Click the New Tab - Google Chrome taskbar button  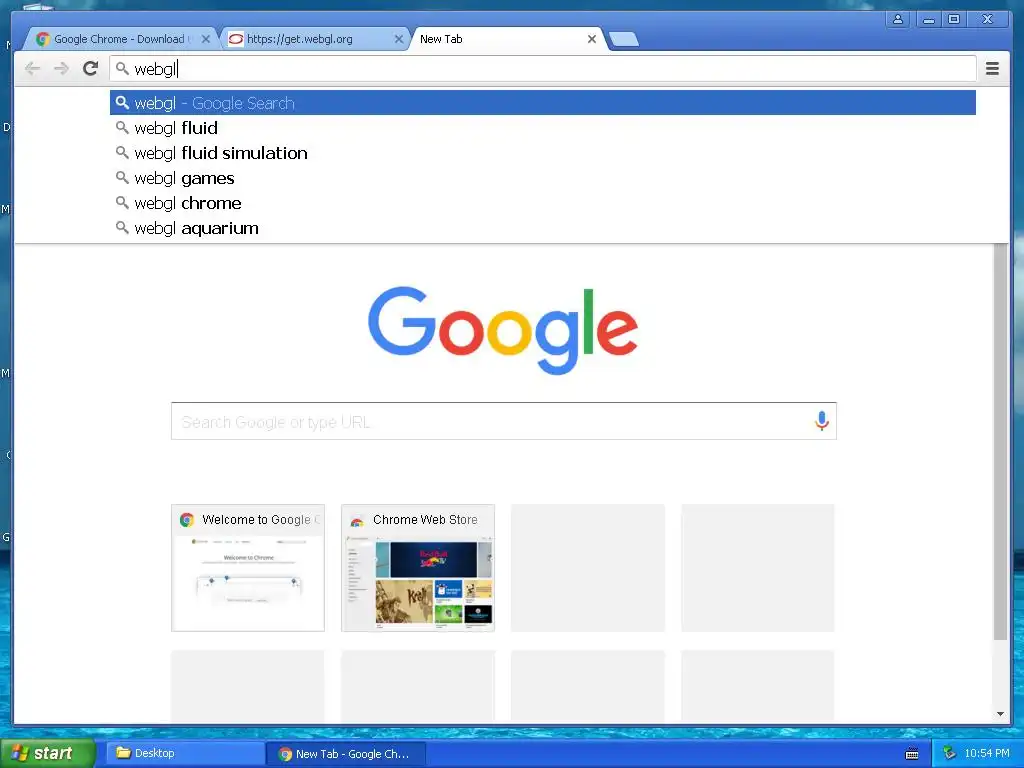pyautogui.click(x=346, y=754)
